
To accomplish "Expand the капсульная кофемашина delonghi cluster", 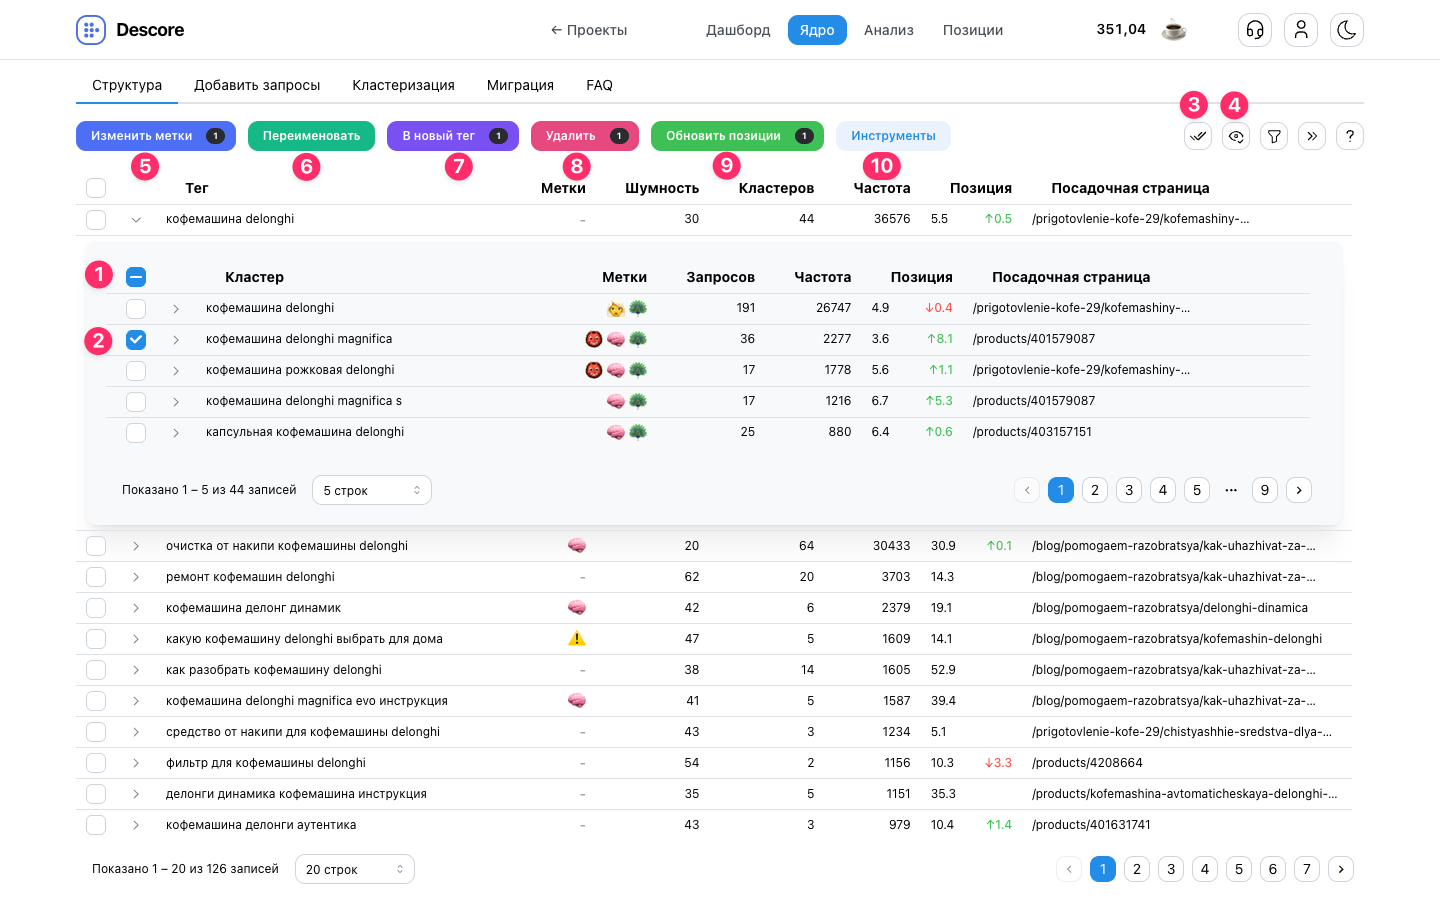I will (176, 433).
